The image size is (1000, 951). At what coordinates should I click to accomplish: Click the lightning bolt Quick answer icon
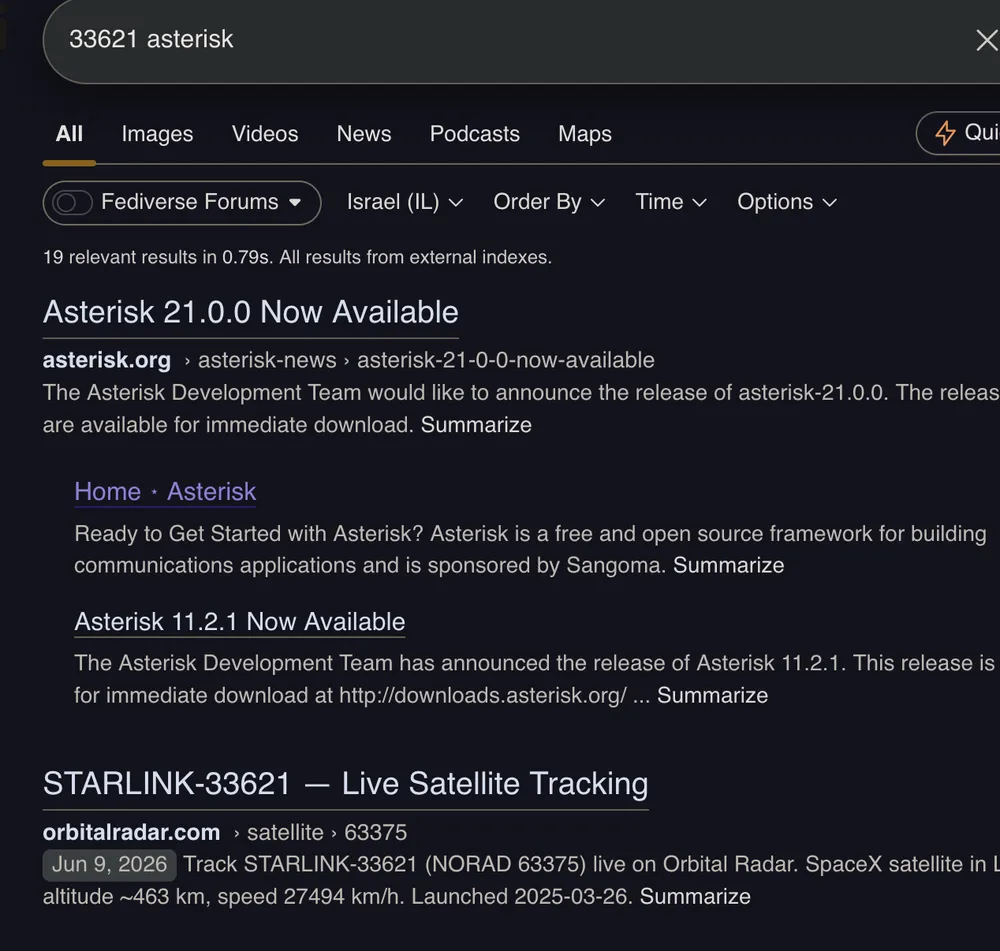(x=945, y=133)
